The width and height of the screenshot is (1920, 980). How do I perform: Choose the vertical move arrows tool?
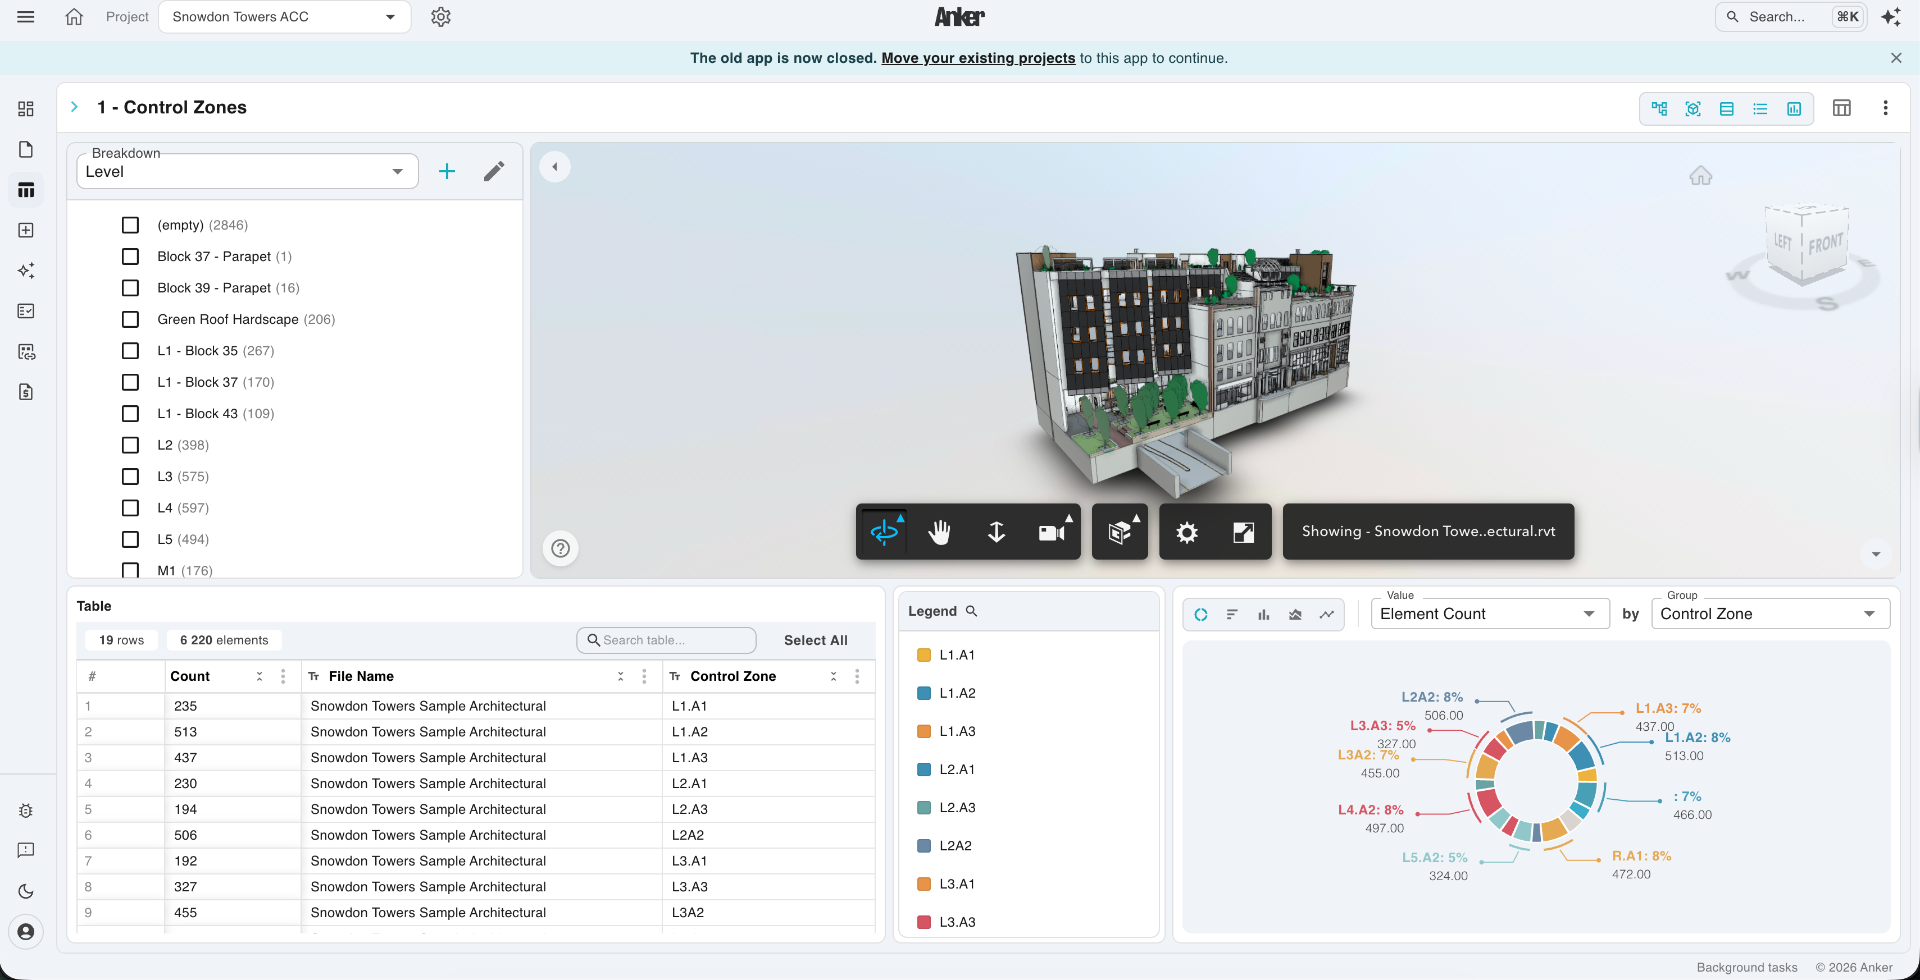click(996, 532)
